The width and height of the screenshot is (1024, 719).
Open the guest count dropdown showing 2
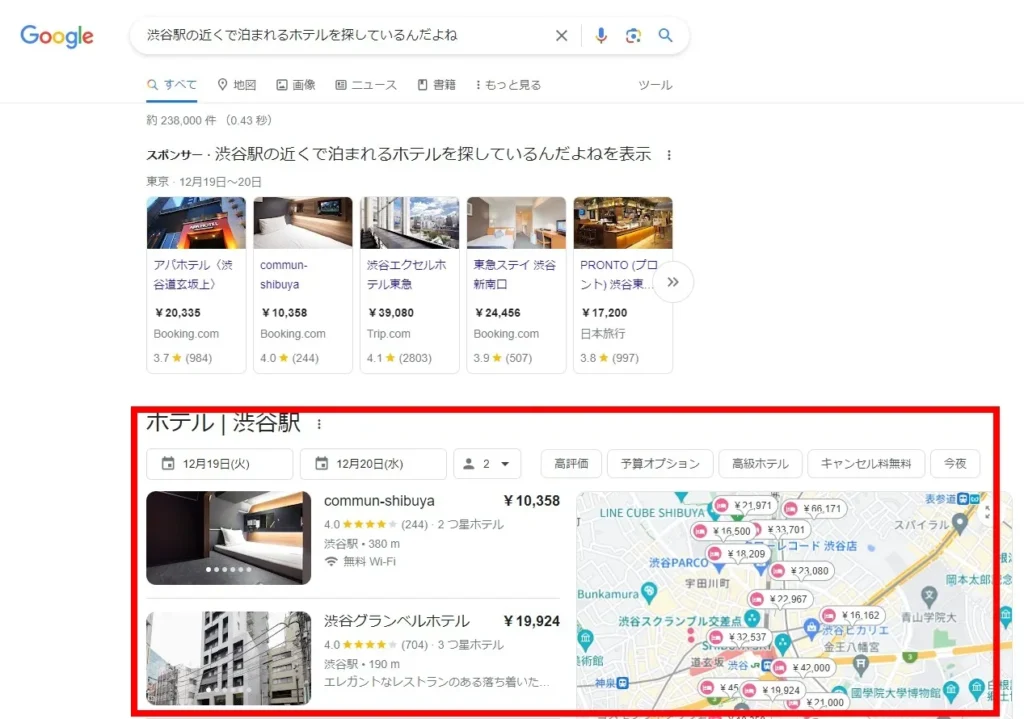pos(487,464)
